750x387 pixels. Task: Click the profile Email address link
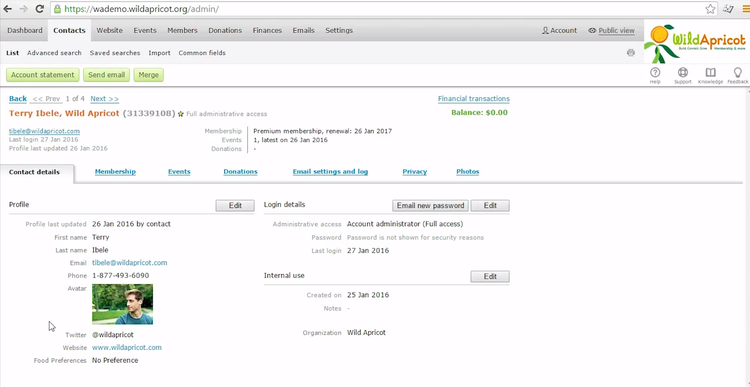click(x=130, y=263)
